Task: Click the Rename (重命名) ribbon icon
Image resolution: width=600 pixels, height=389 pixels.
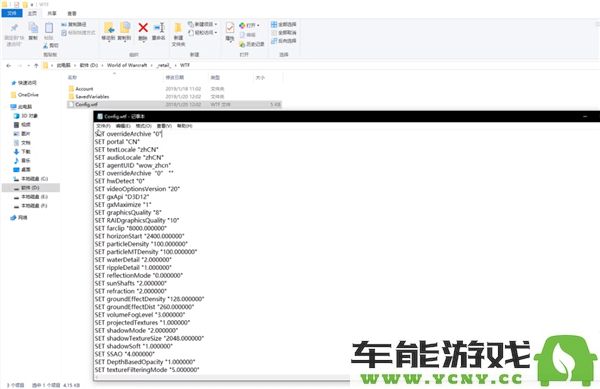Action: coord(159,28)
